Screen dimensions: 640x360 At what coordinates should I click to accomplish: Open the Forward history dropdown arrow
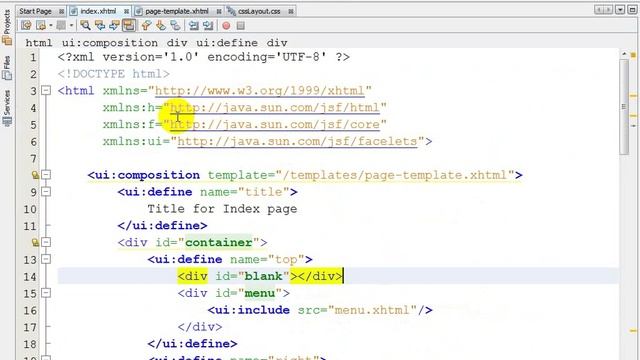(x=71, y=26)
